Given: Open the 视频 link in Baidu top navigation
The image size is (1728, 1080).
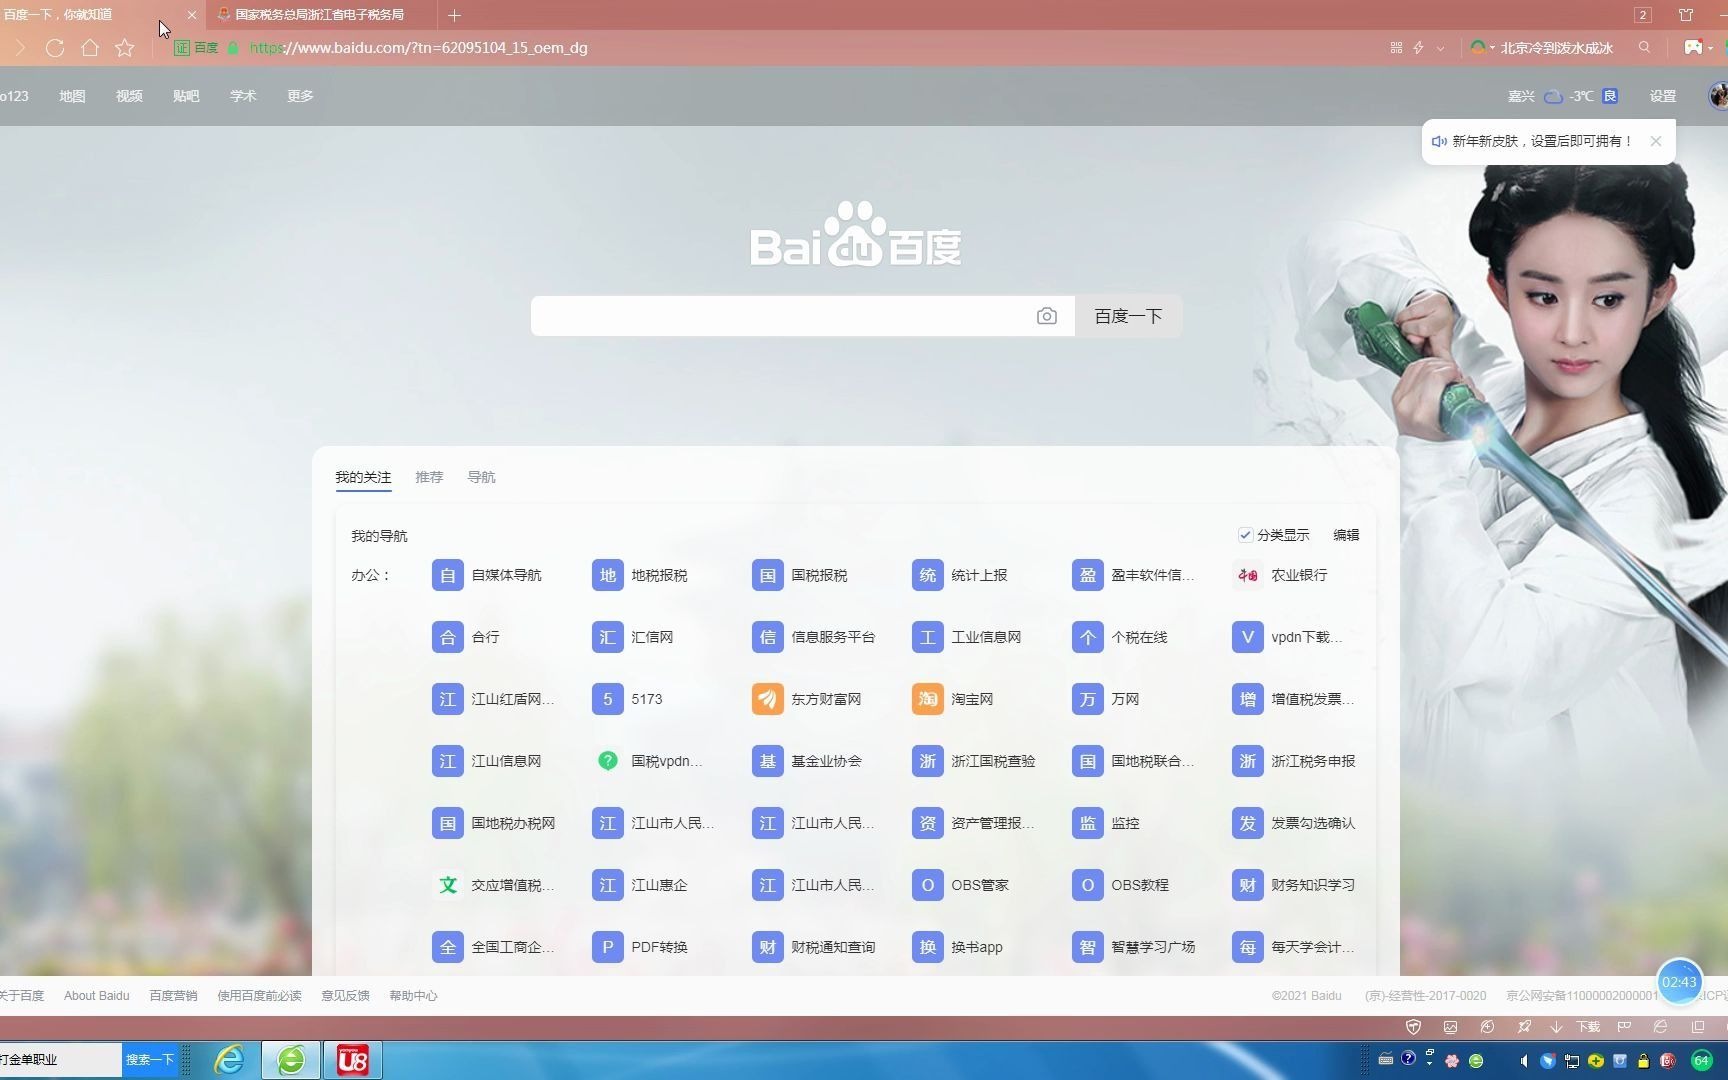Looking at the screenshot, I should [x=129, y=96].
